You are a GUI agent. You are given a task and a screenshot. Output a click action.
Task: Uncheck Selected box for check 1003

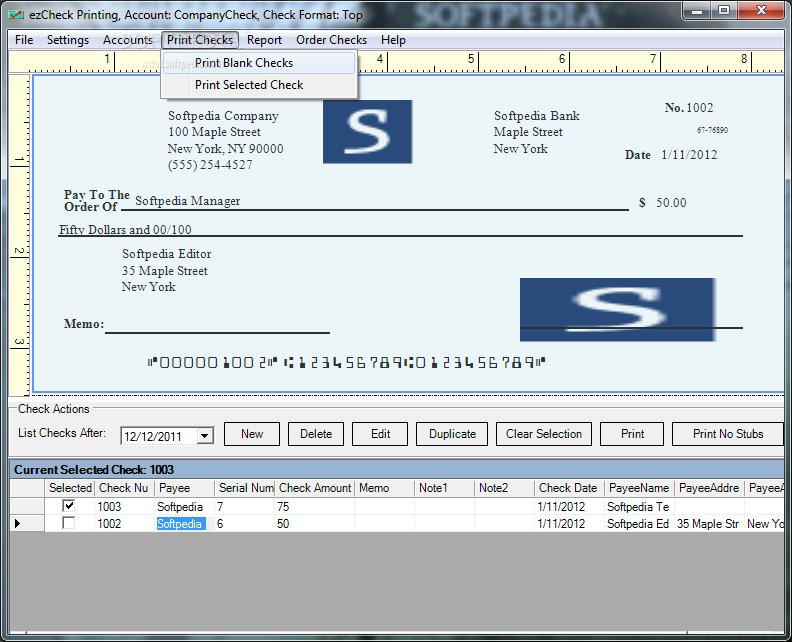click(69, 506)
